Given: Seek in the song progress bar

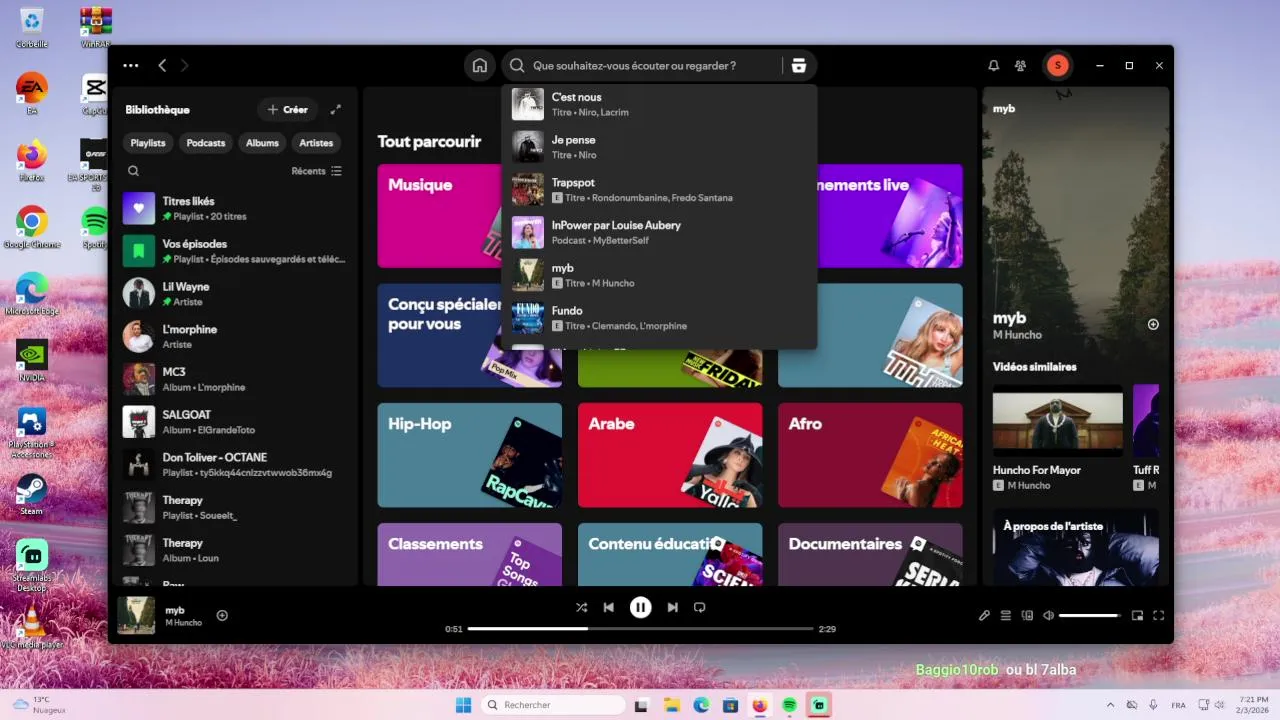Looking at the screenshot, I should [640, 629].
